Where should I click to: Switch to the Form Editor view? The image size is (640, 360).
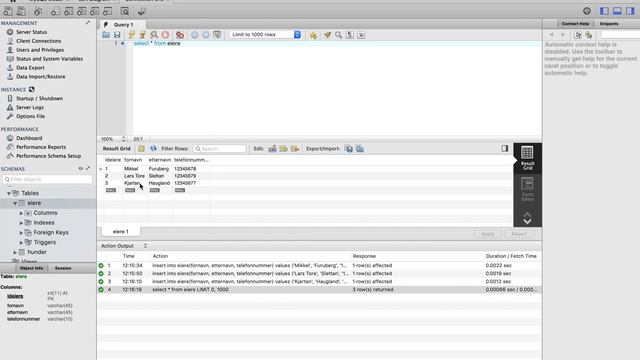tap(527, 189)
